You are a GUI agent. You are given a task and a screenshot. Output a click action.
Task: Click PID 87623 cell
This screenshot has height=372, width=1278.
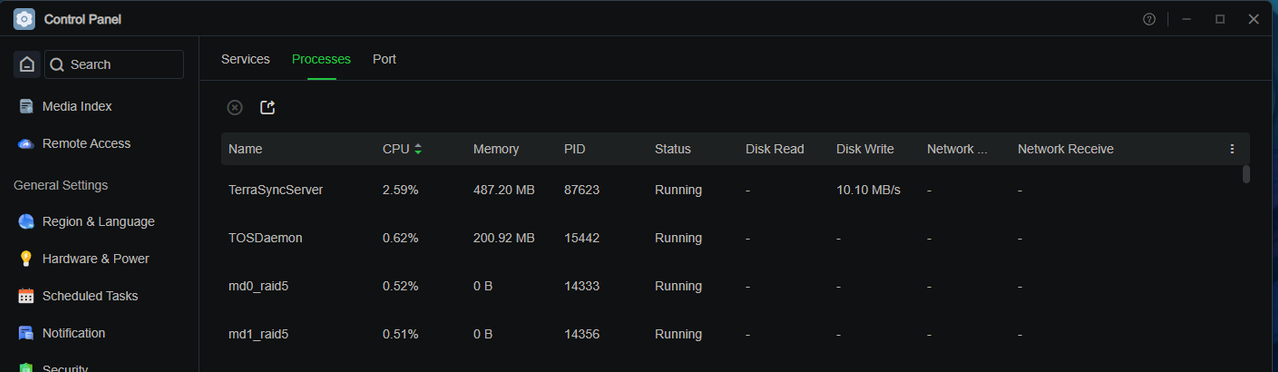pos(582,190)
